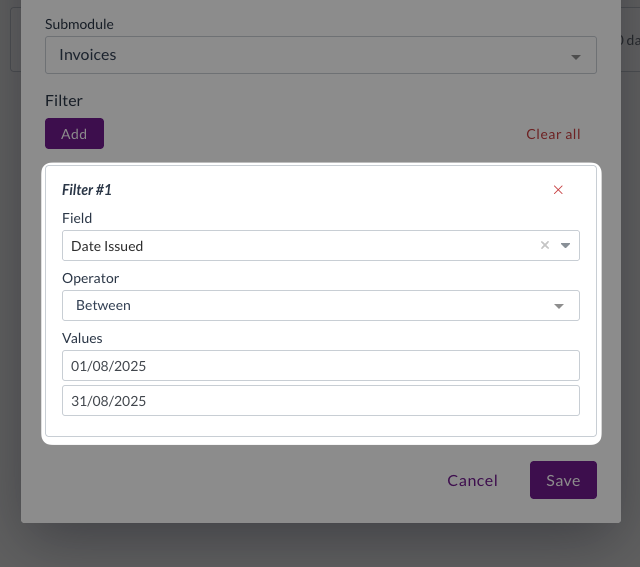Click the Filter section label
Screen dimensions: 640x567
[x=64, y=101]
